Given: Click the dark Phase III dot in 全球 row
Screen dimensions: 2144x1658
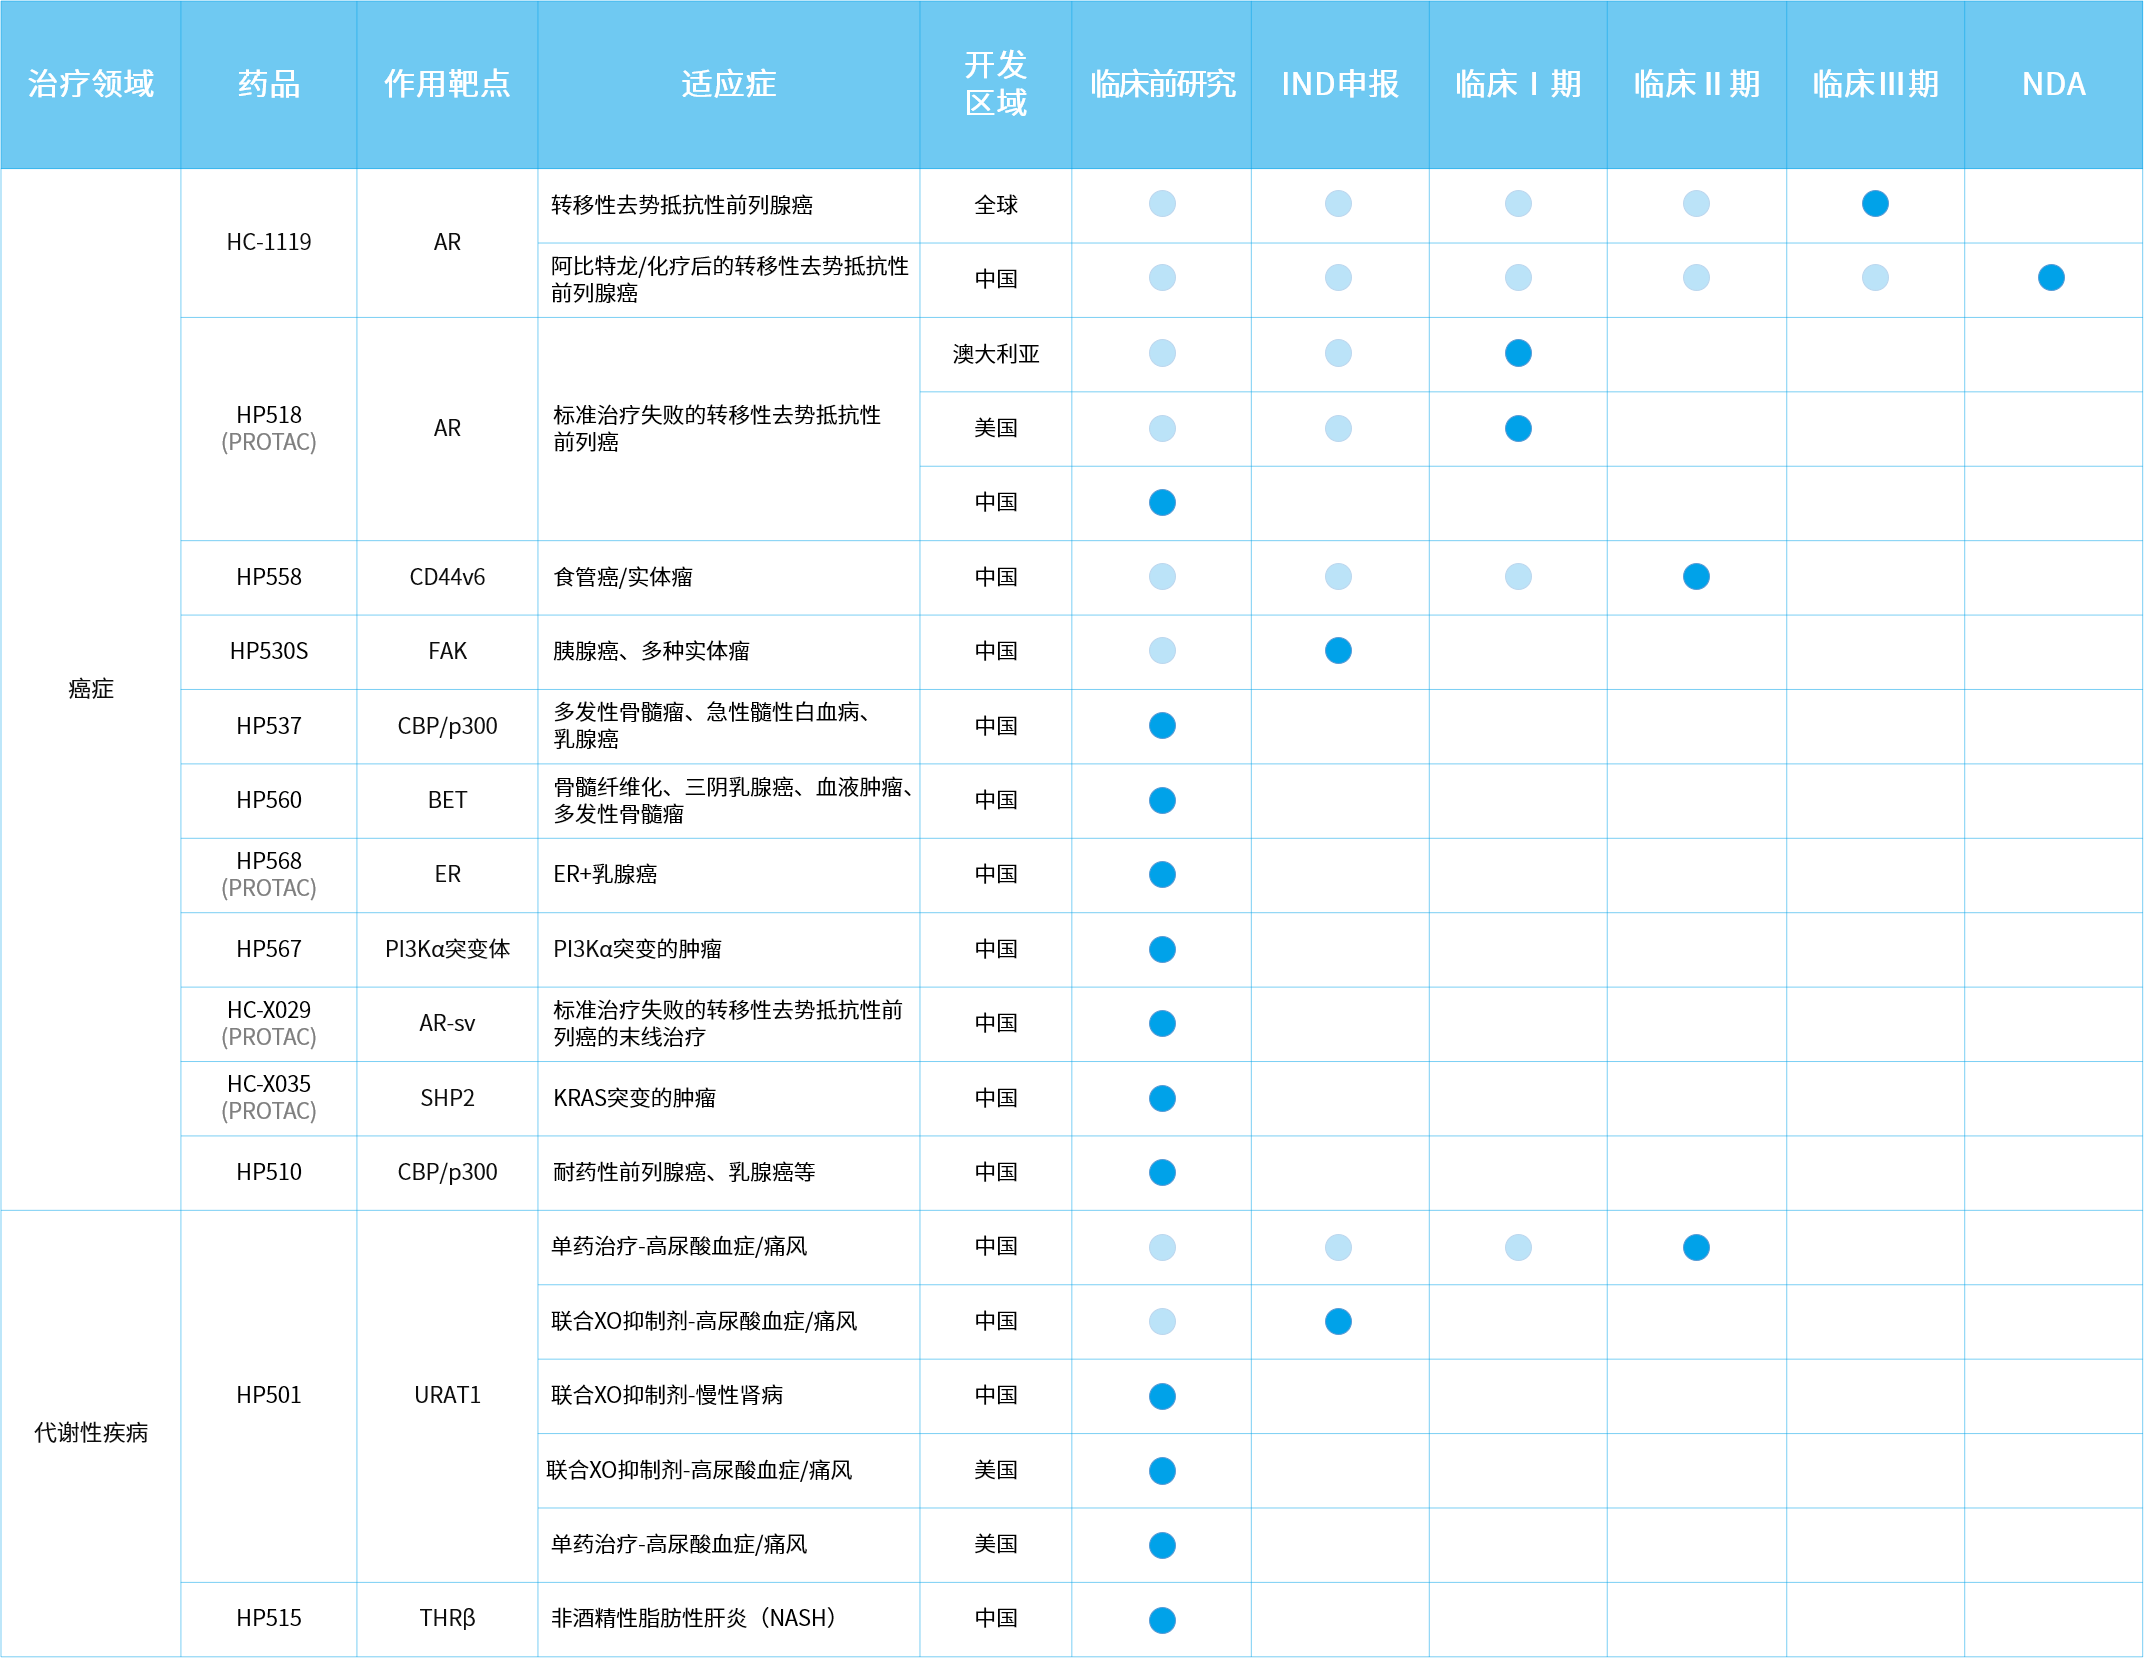Looking at the screenshot, I should 1875,204.
